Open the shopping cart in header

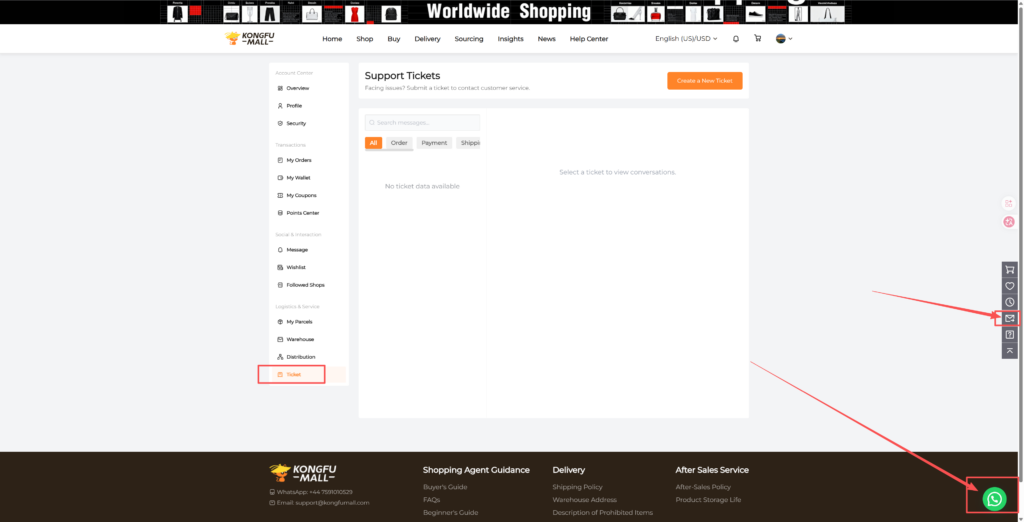[x=758, y=39]
